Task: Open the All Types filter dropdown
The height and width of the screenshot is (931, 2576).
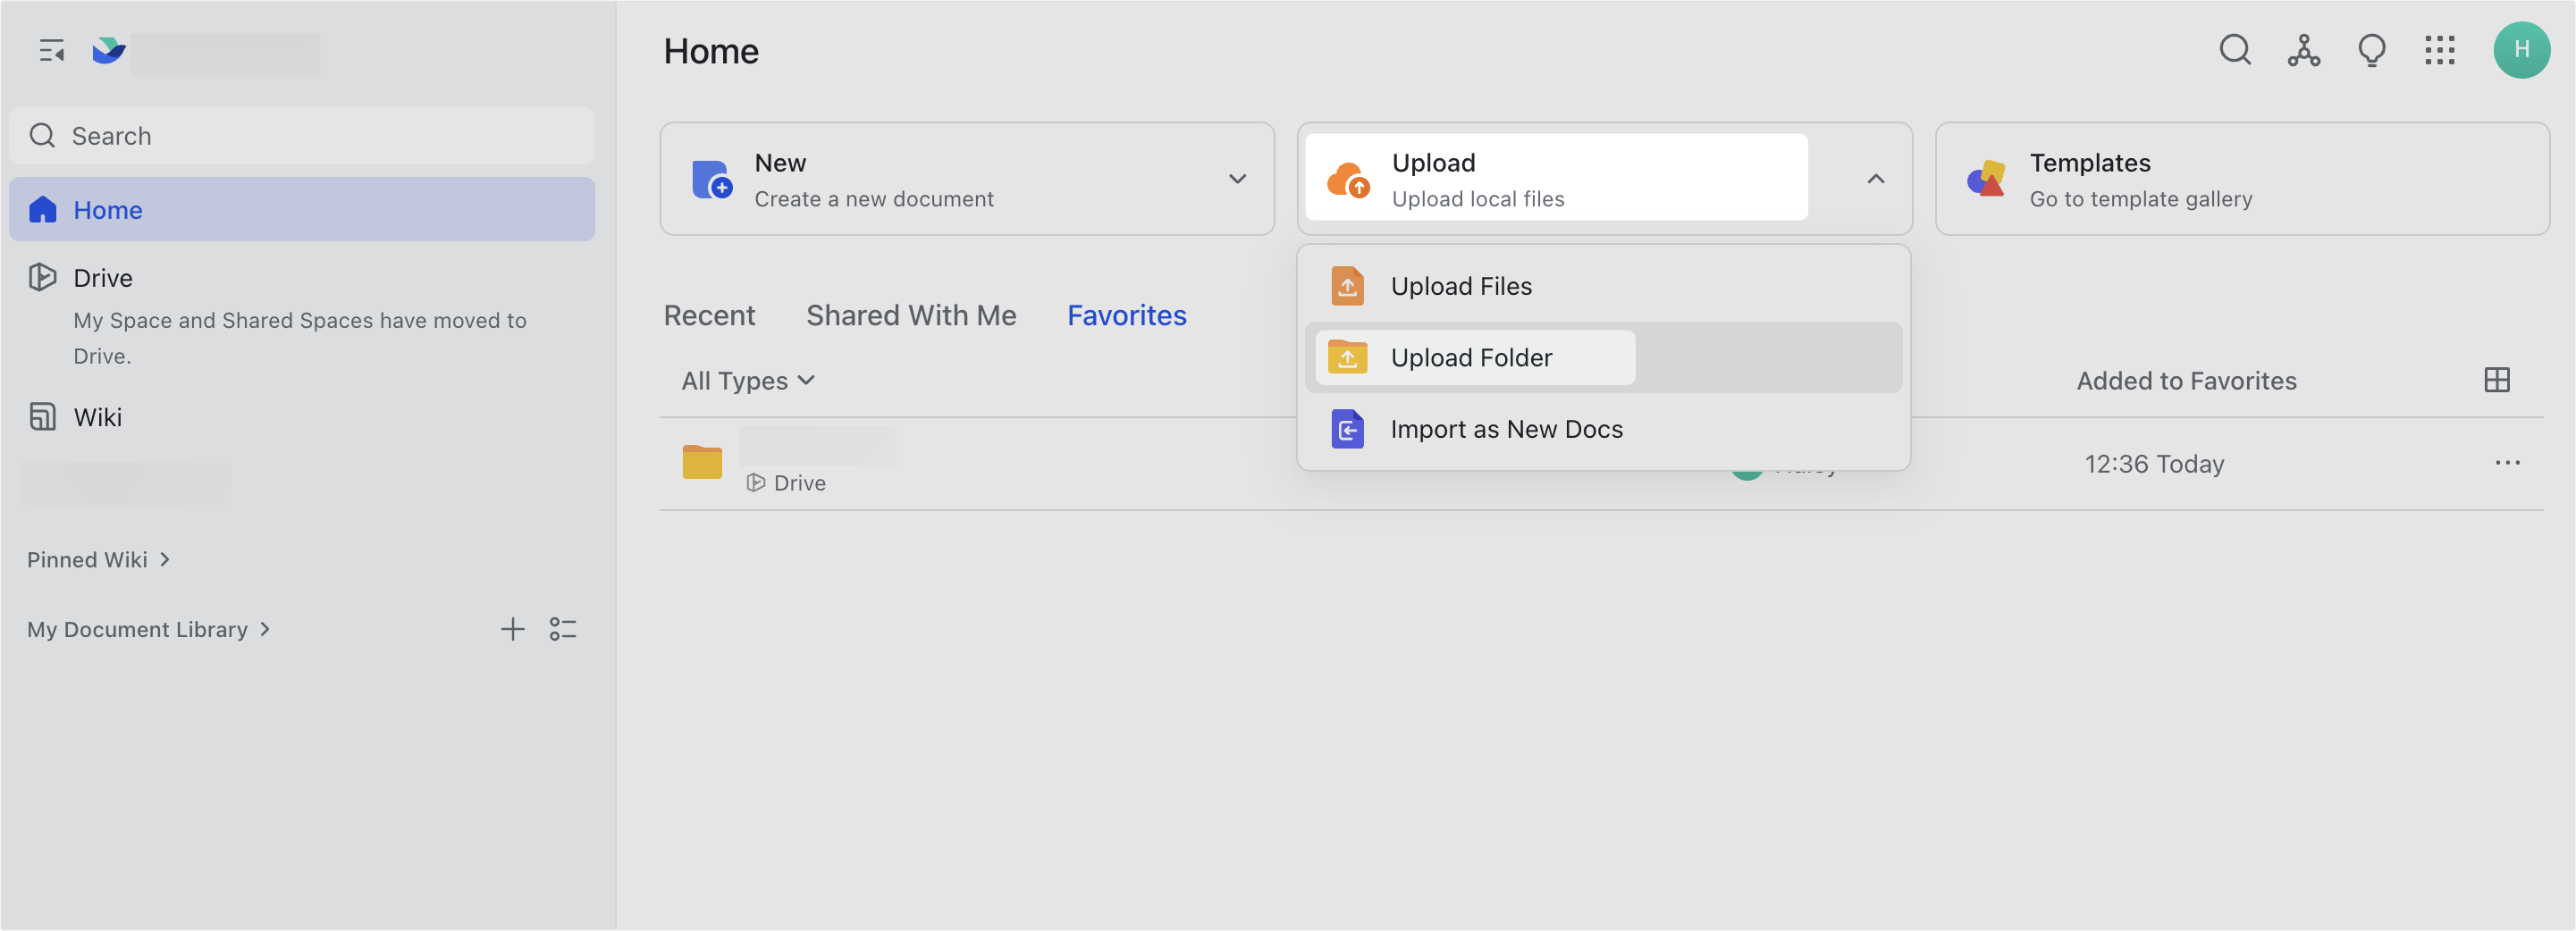Action: point(747,381)
